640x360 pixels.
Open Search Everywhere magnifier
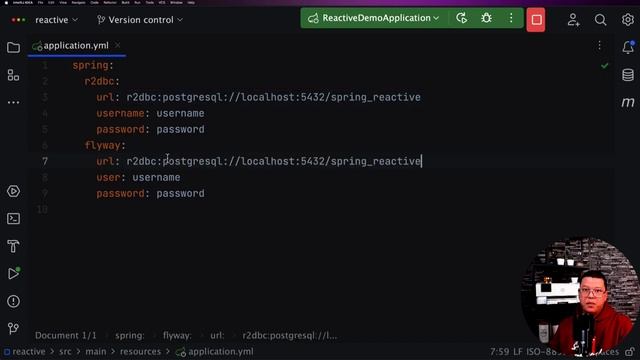[x=600, y=20]
